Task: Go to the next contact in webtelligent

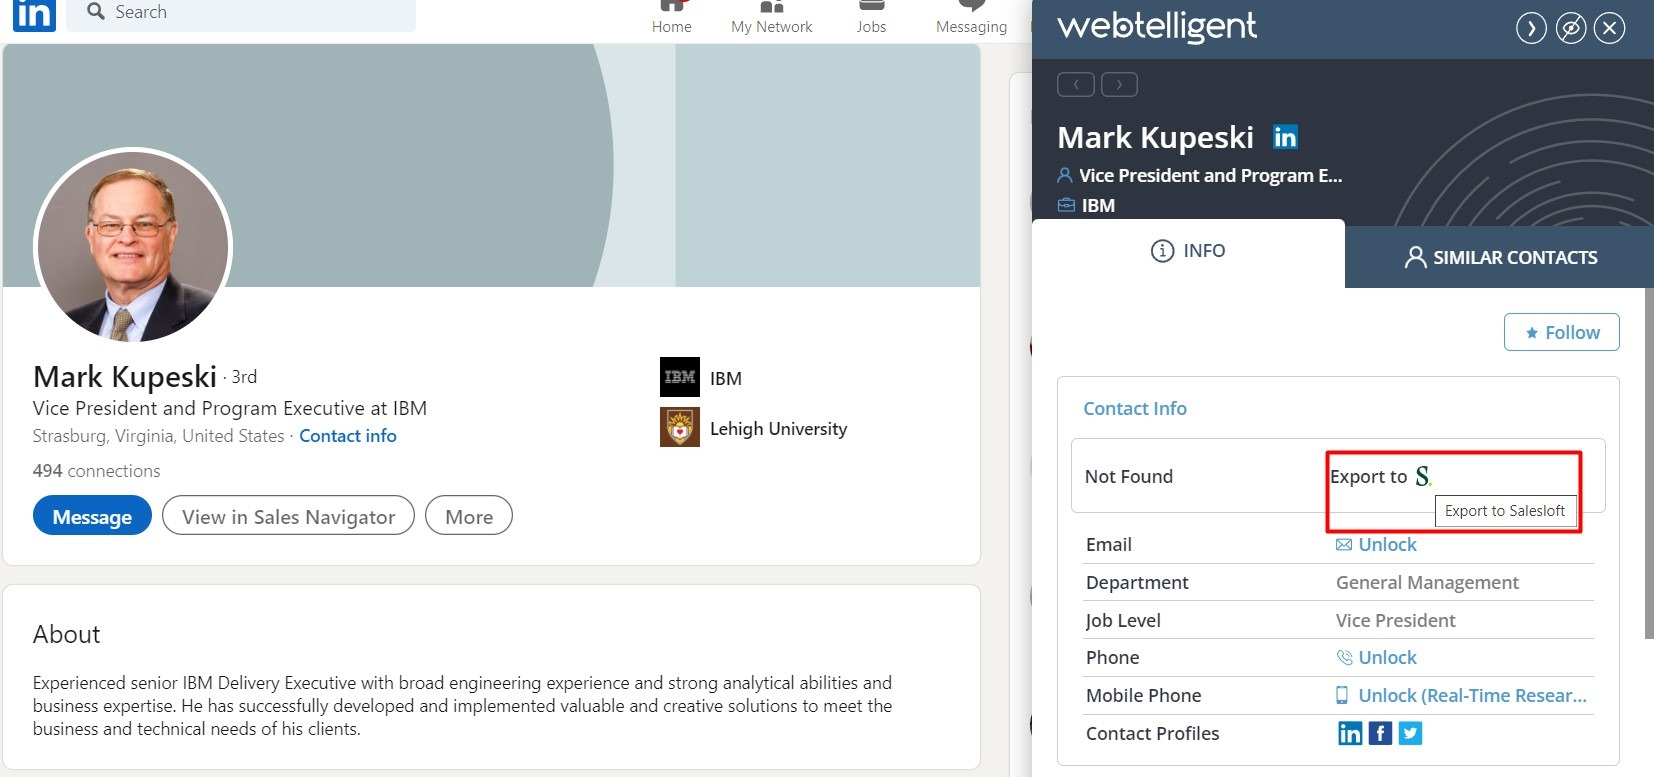Action: (x=1119, y=85)
